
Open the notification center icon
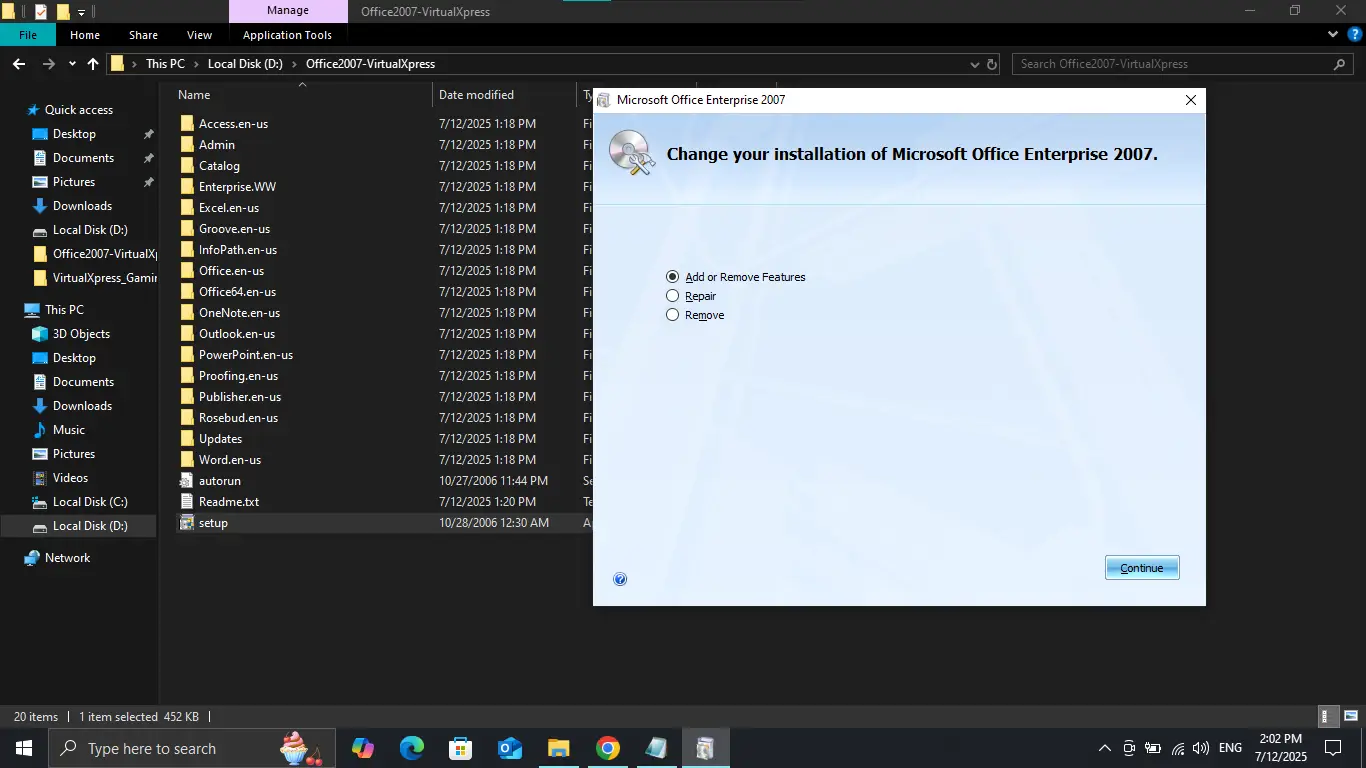pos(1333,748)
